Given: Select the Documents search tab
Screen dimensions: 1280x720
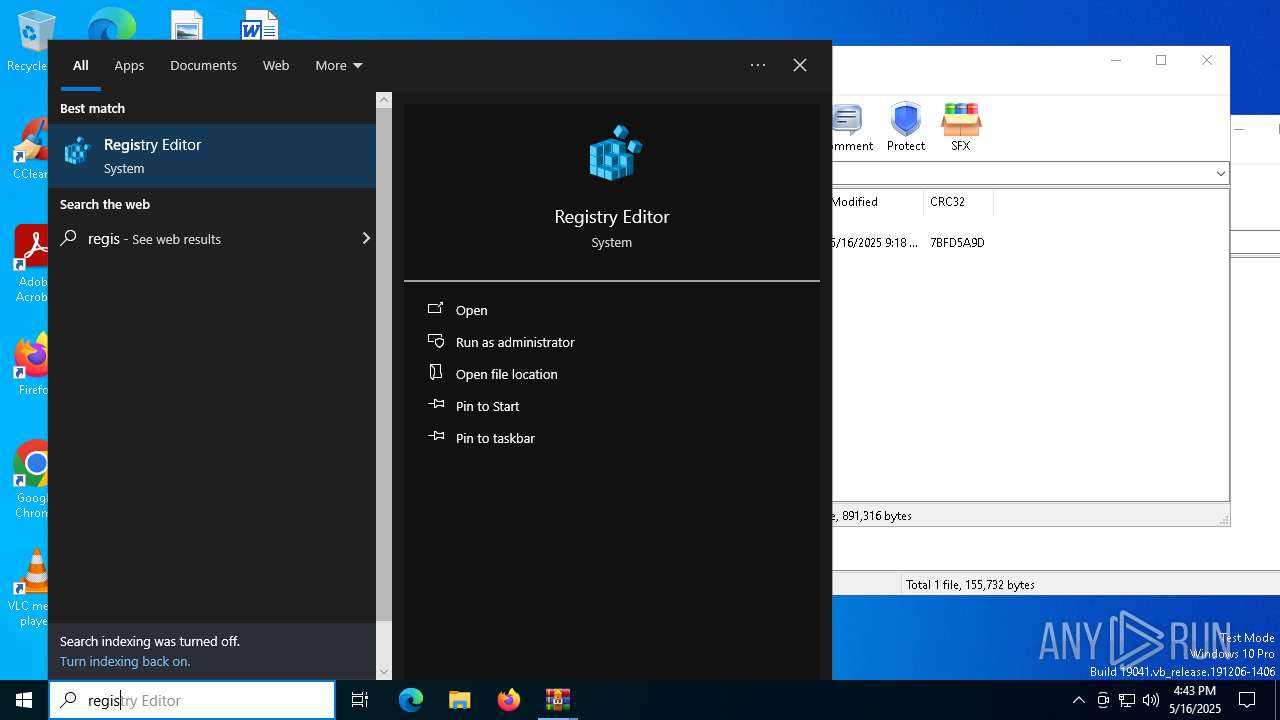Looking at the screenshot, I should point(203,65).
